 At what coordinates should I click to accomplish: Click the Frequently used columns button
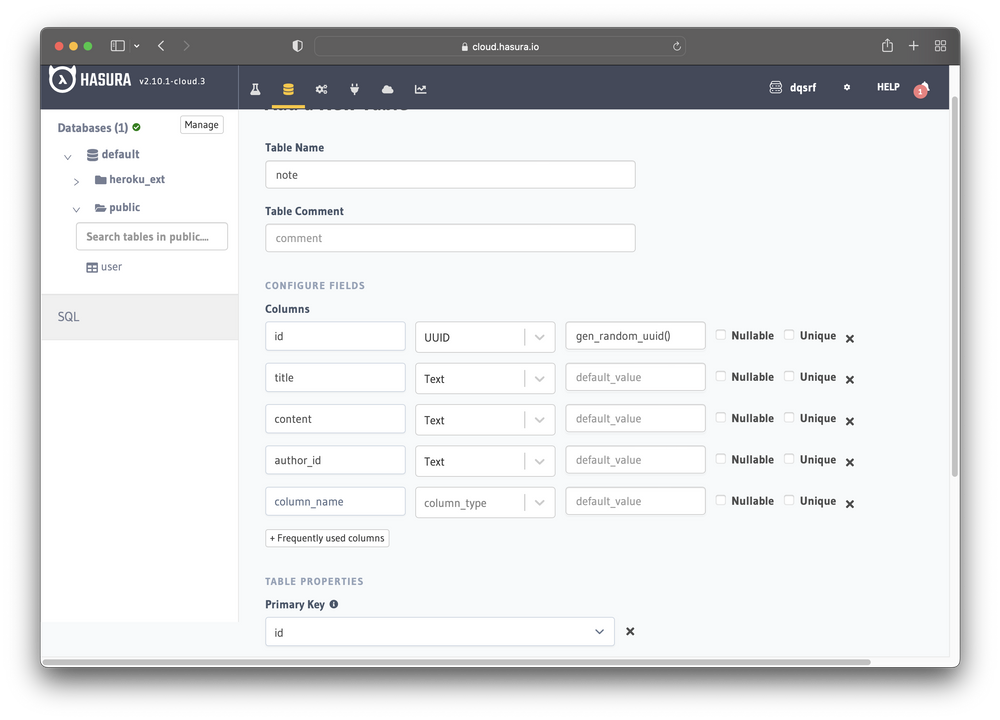(326, 538)
